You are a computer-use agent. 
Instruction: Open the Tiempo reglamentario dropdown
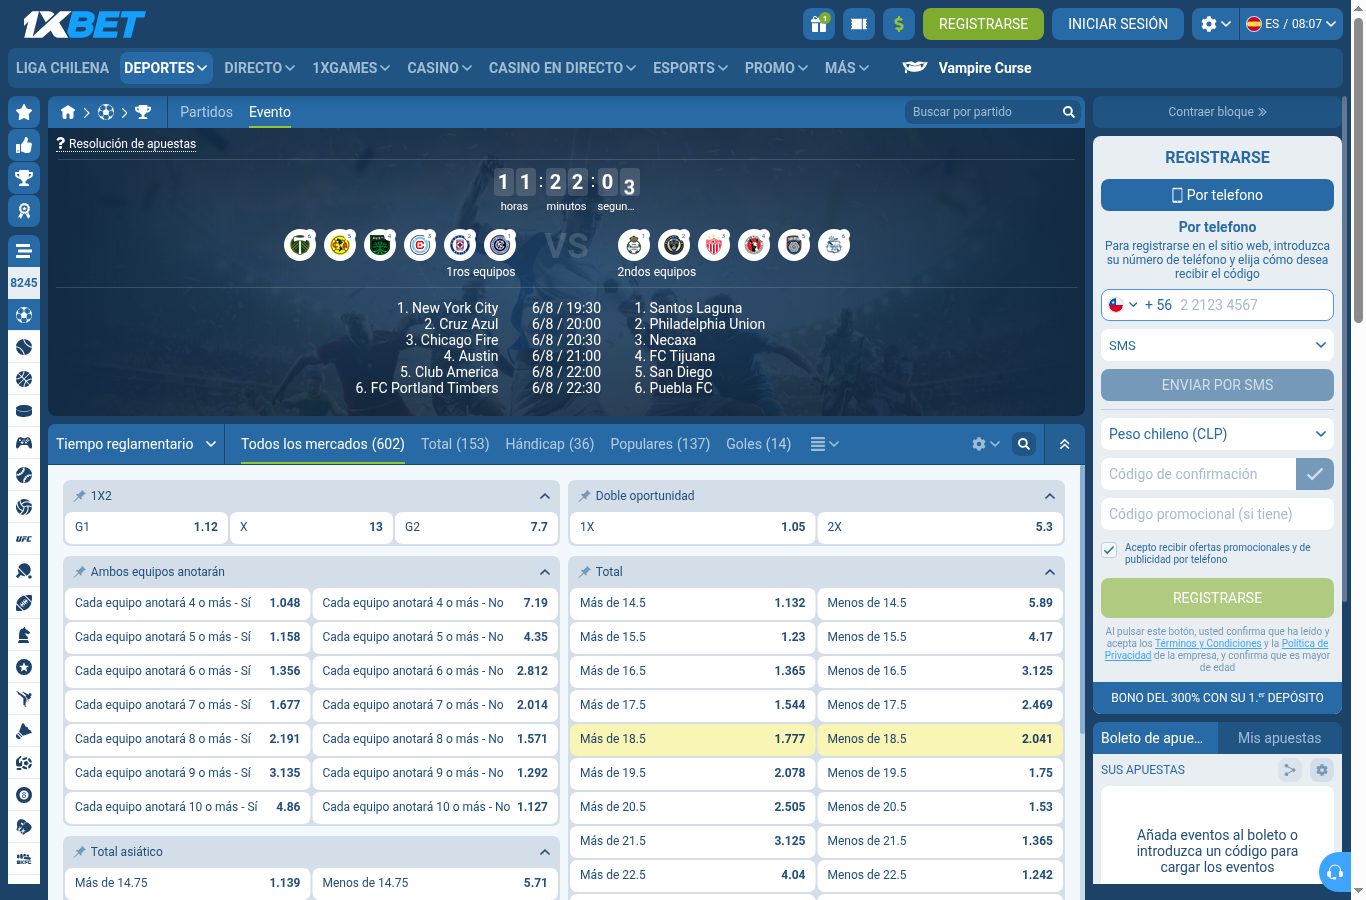[x=136, y=444]
